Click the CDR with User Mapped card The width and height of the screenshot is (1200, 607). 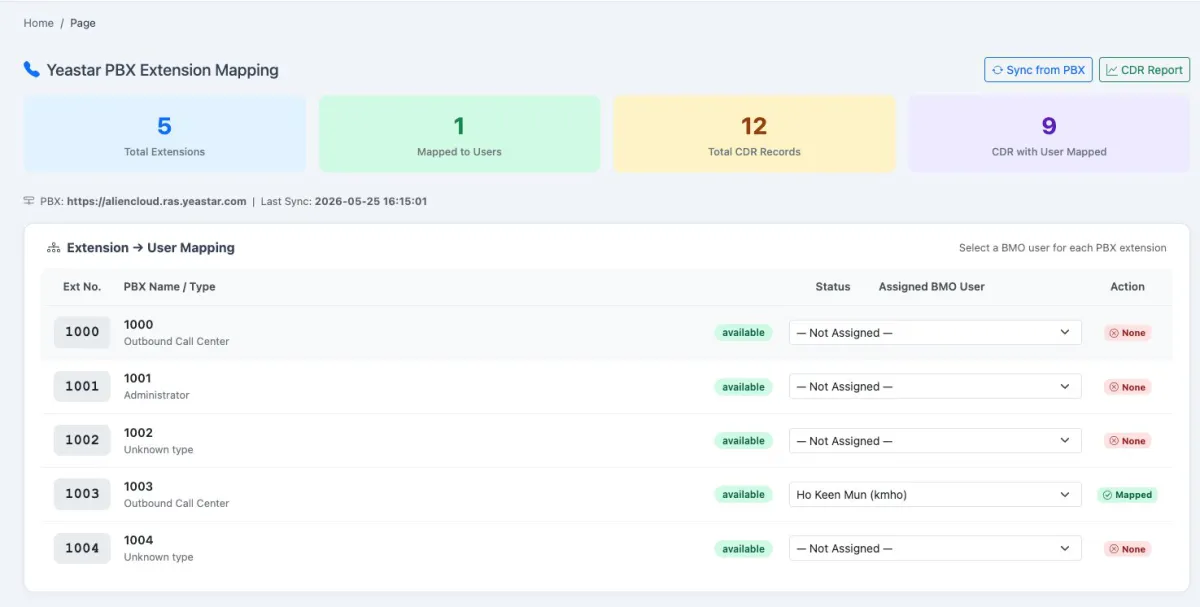coord(1049,134)
